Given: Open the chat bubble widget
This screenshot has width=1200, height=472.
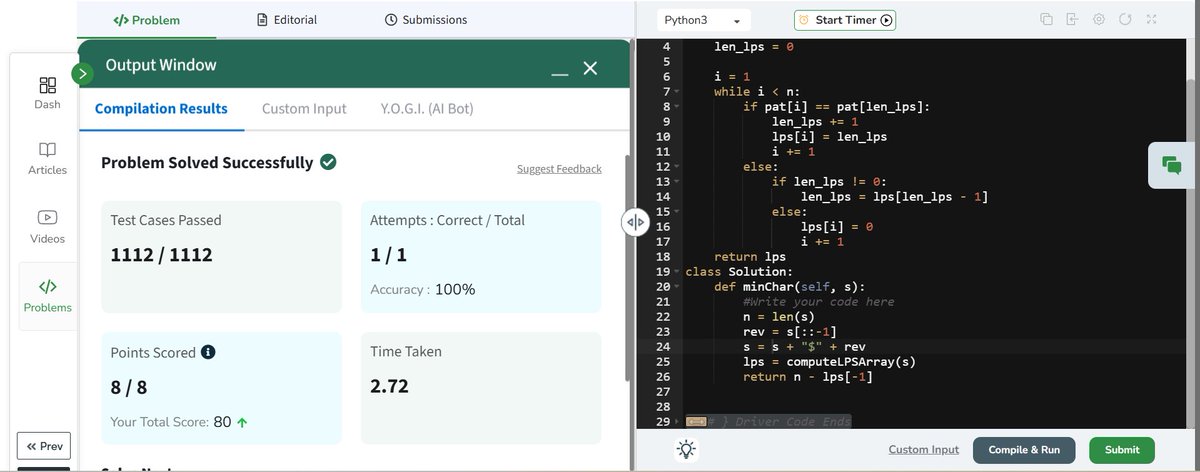Looking at the screenshot, I should click(1172, 165).
